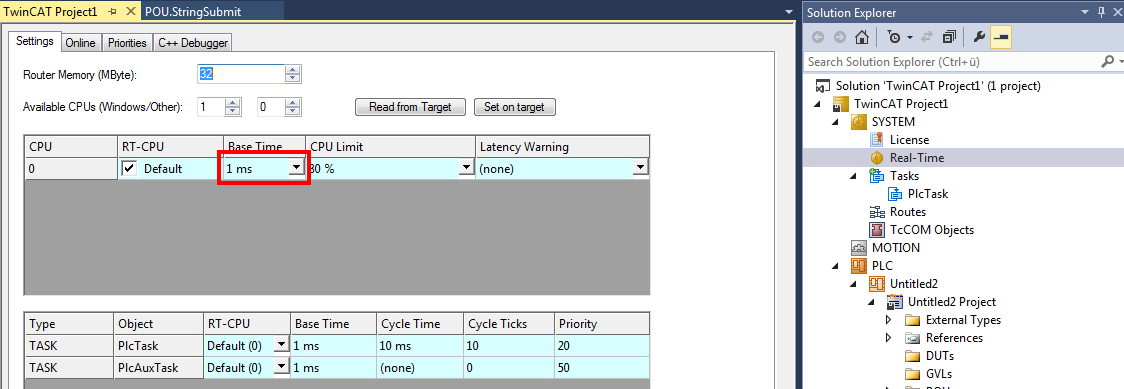Click the Untitled2 Project icon
Viewport: 1124px width, 389px height.
click(895, 302)
